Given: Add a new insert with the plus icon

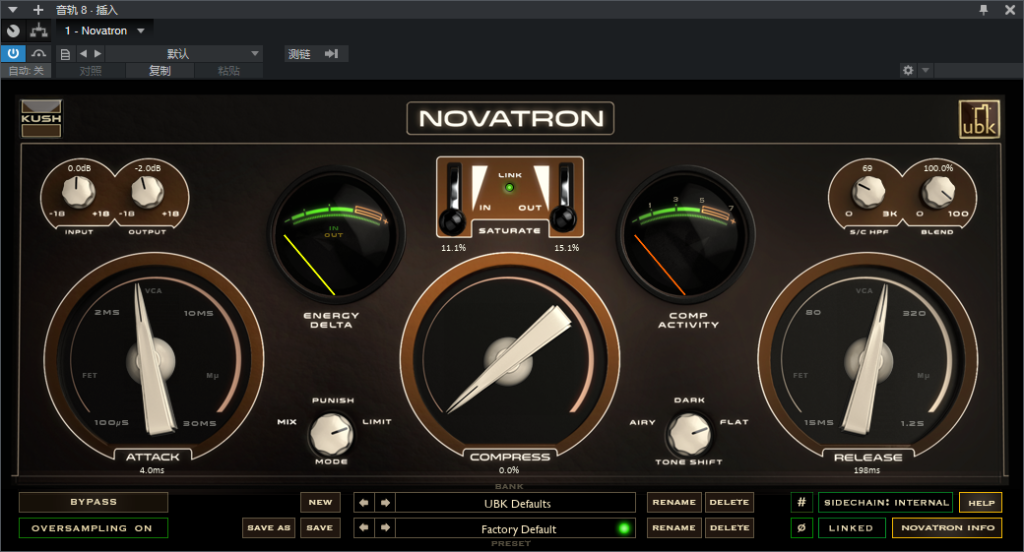Looking at the screenshot, I should (38, 10).
